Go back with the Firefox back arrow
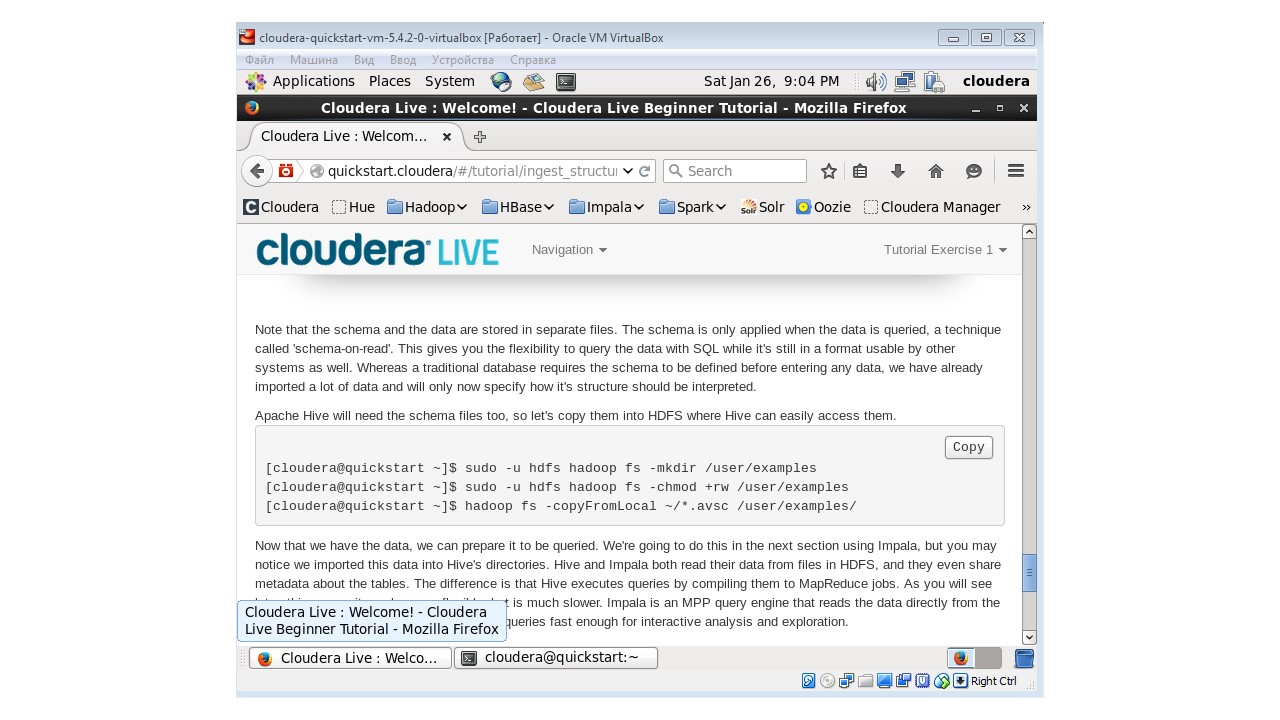The image size is (1280, 720). click(x=257, y=171)
